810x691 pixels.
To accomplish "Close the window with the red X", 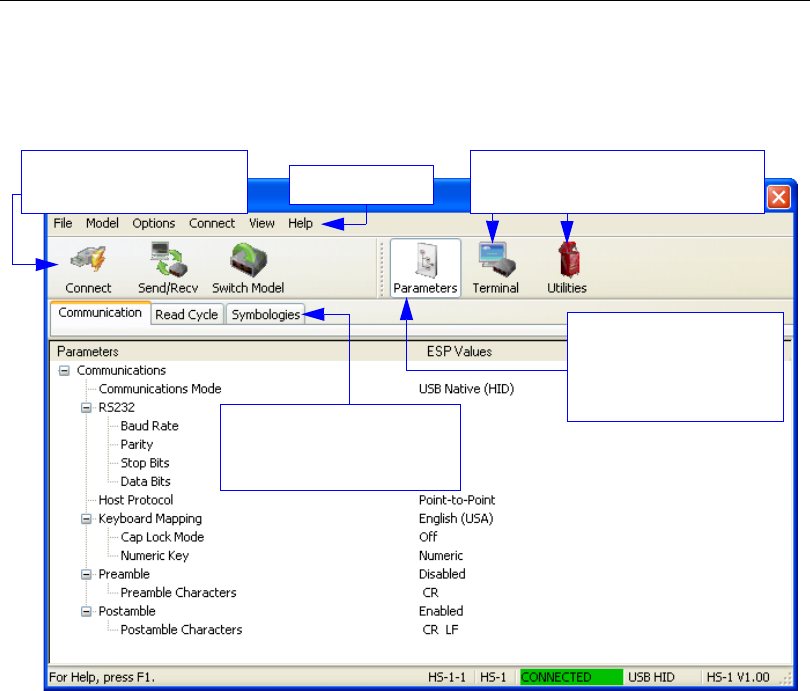I will click(x=778, y=197).
